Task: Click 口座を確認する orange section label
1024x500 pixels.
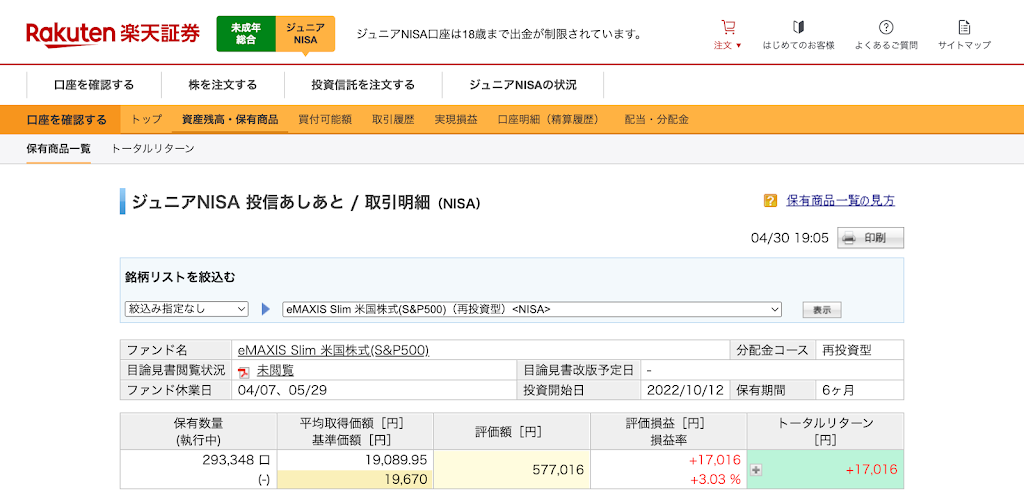Action: pos(67,119)
